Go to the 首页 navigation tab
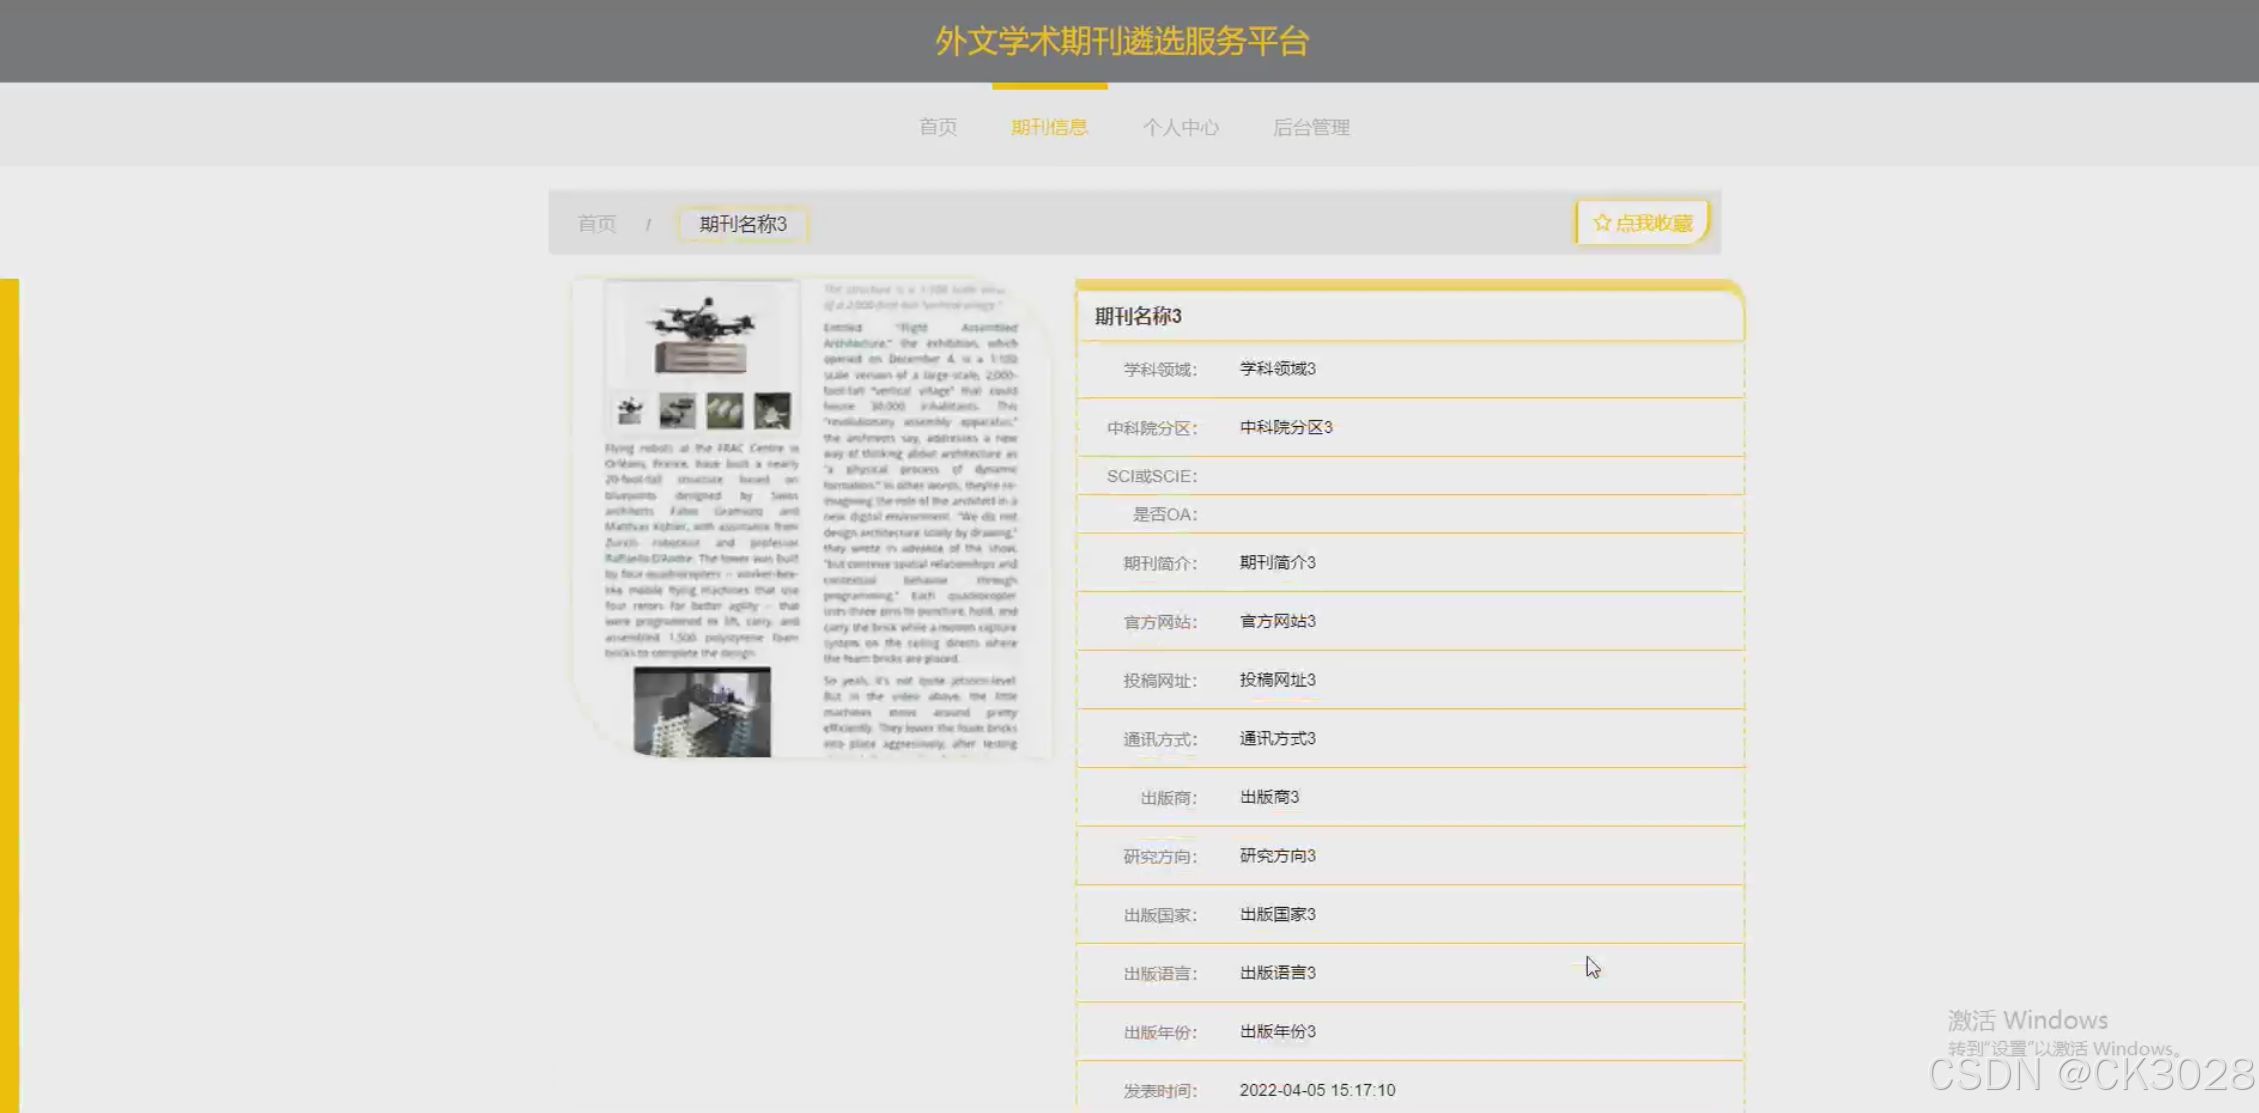2259x1113 pixels. point(938,127)
